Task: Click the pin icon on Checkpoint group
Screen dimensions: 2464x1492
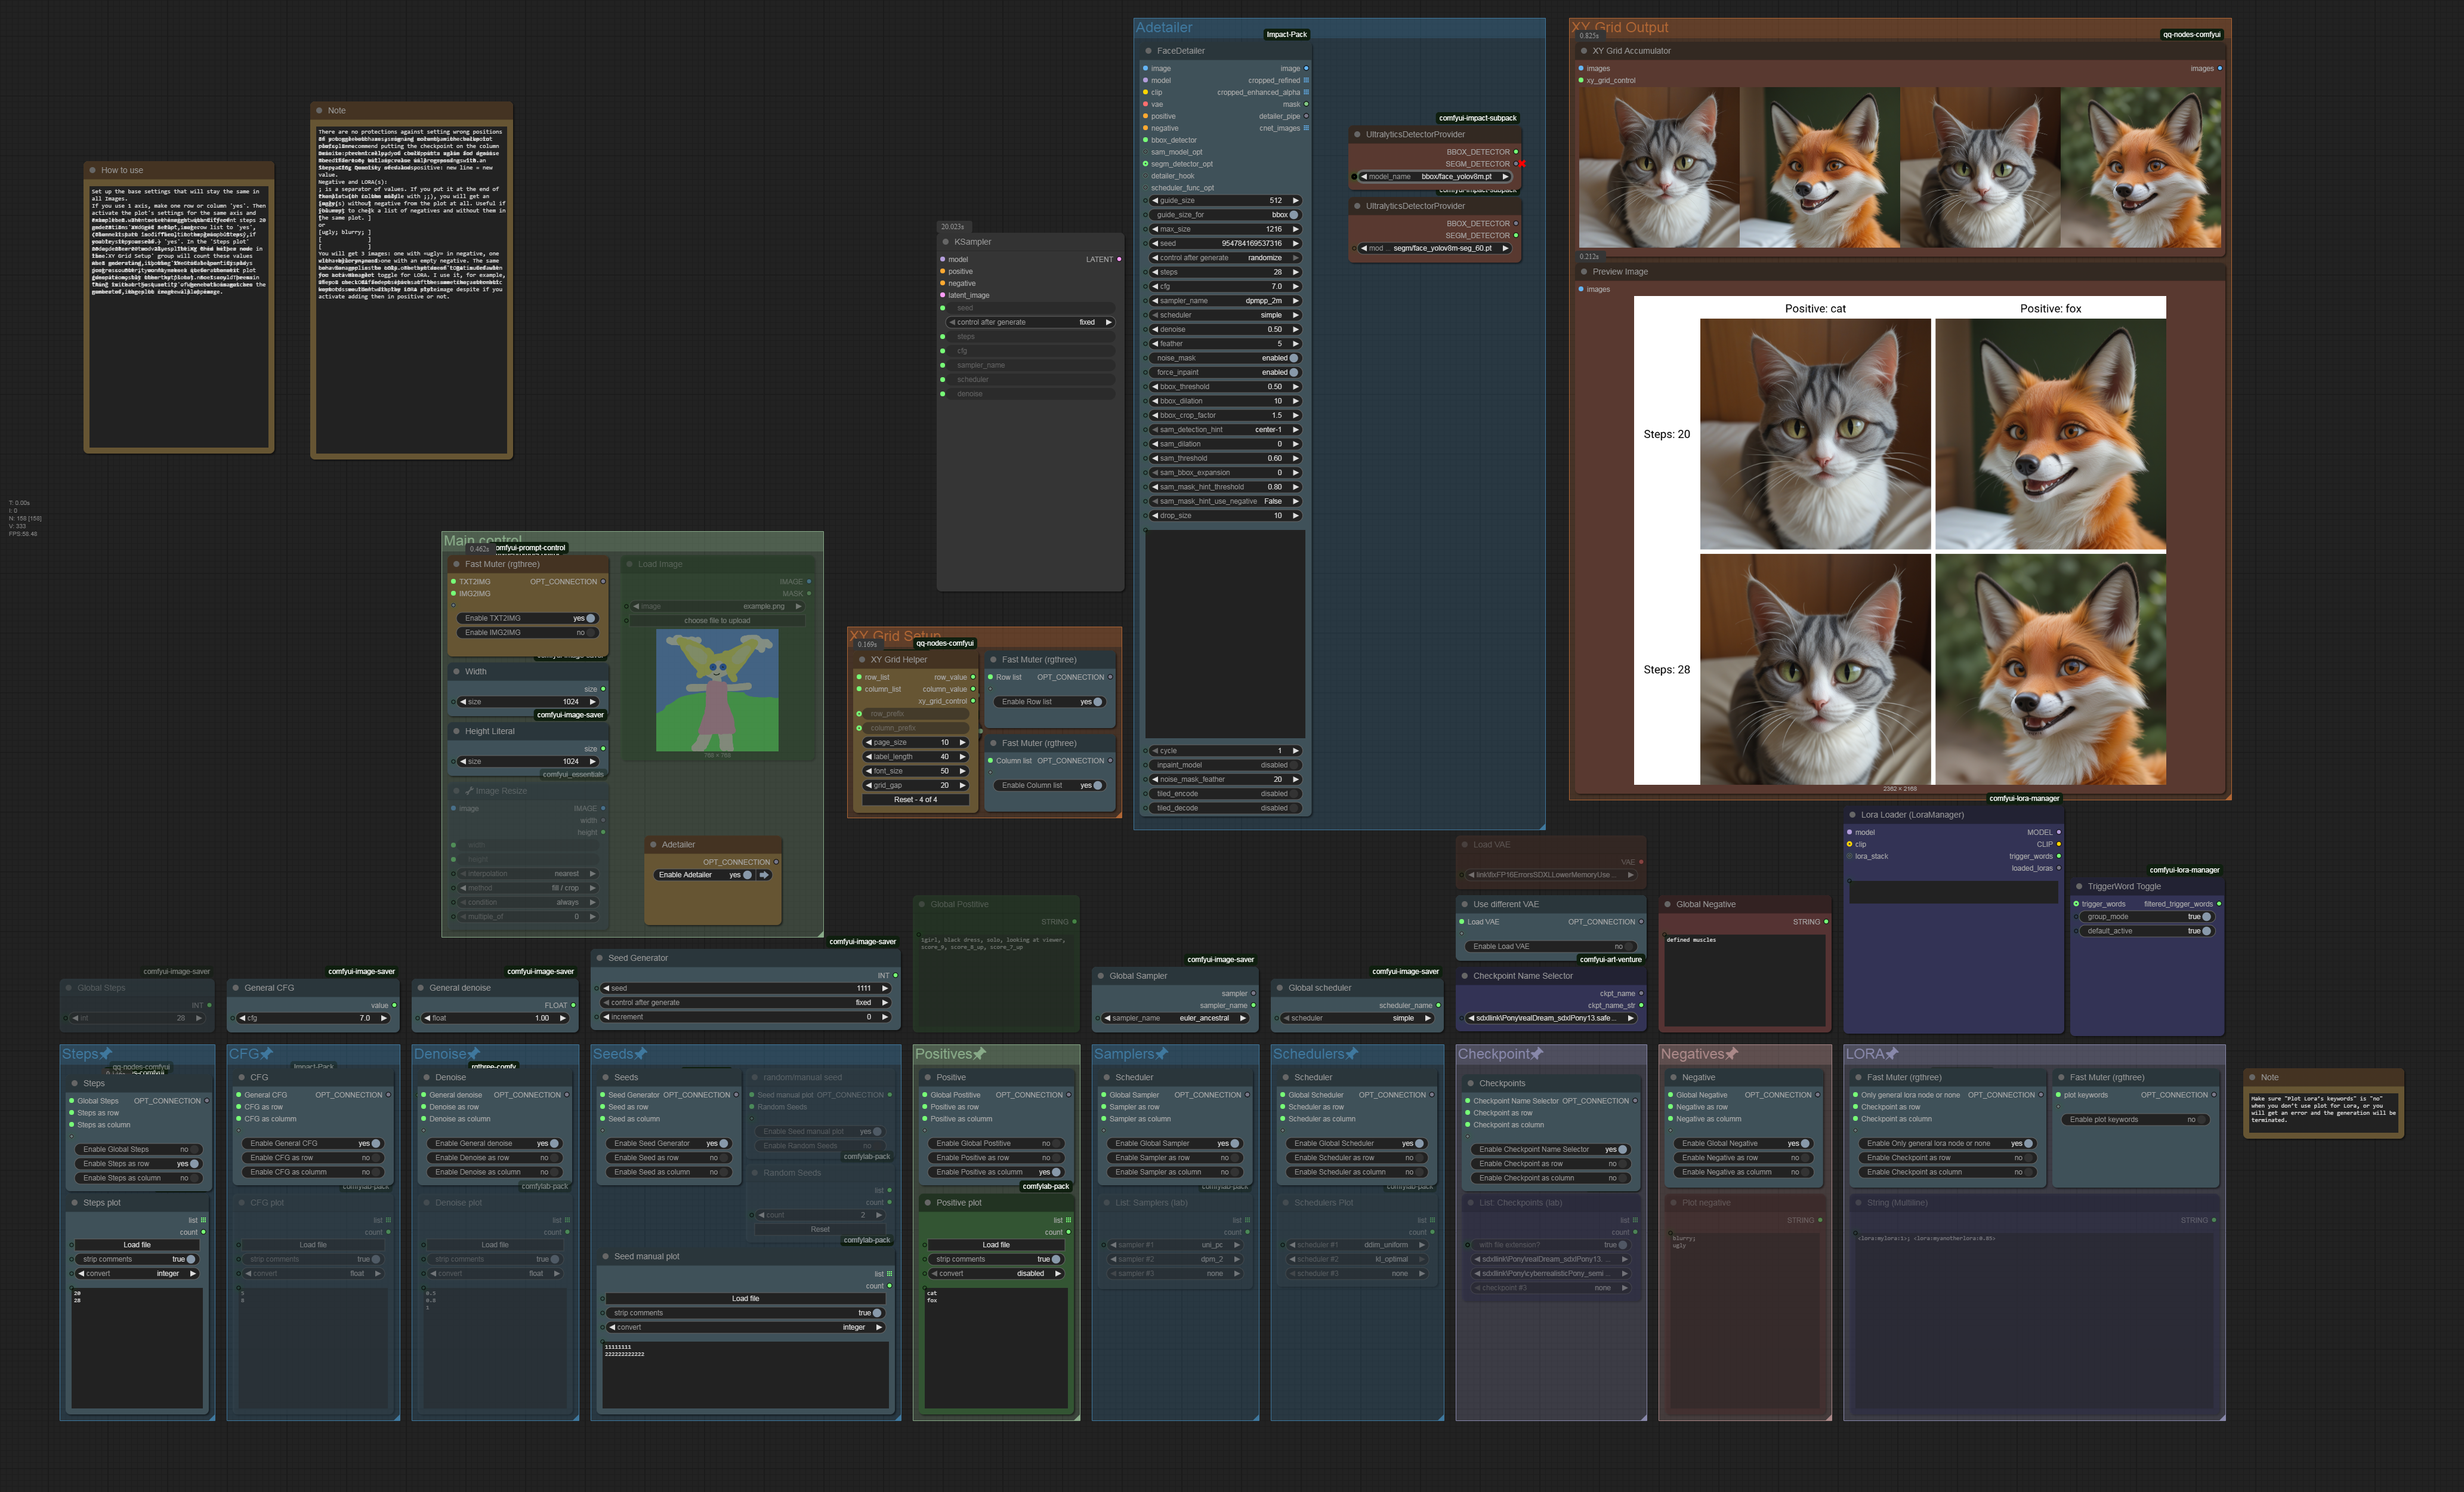Action: coord(1537,1054)
